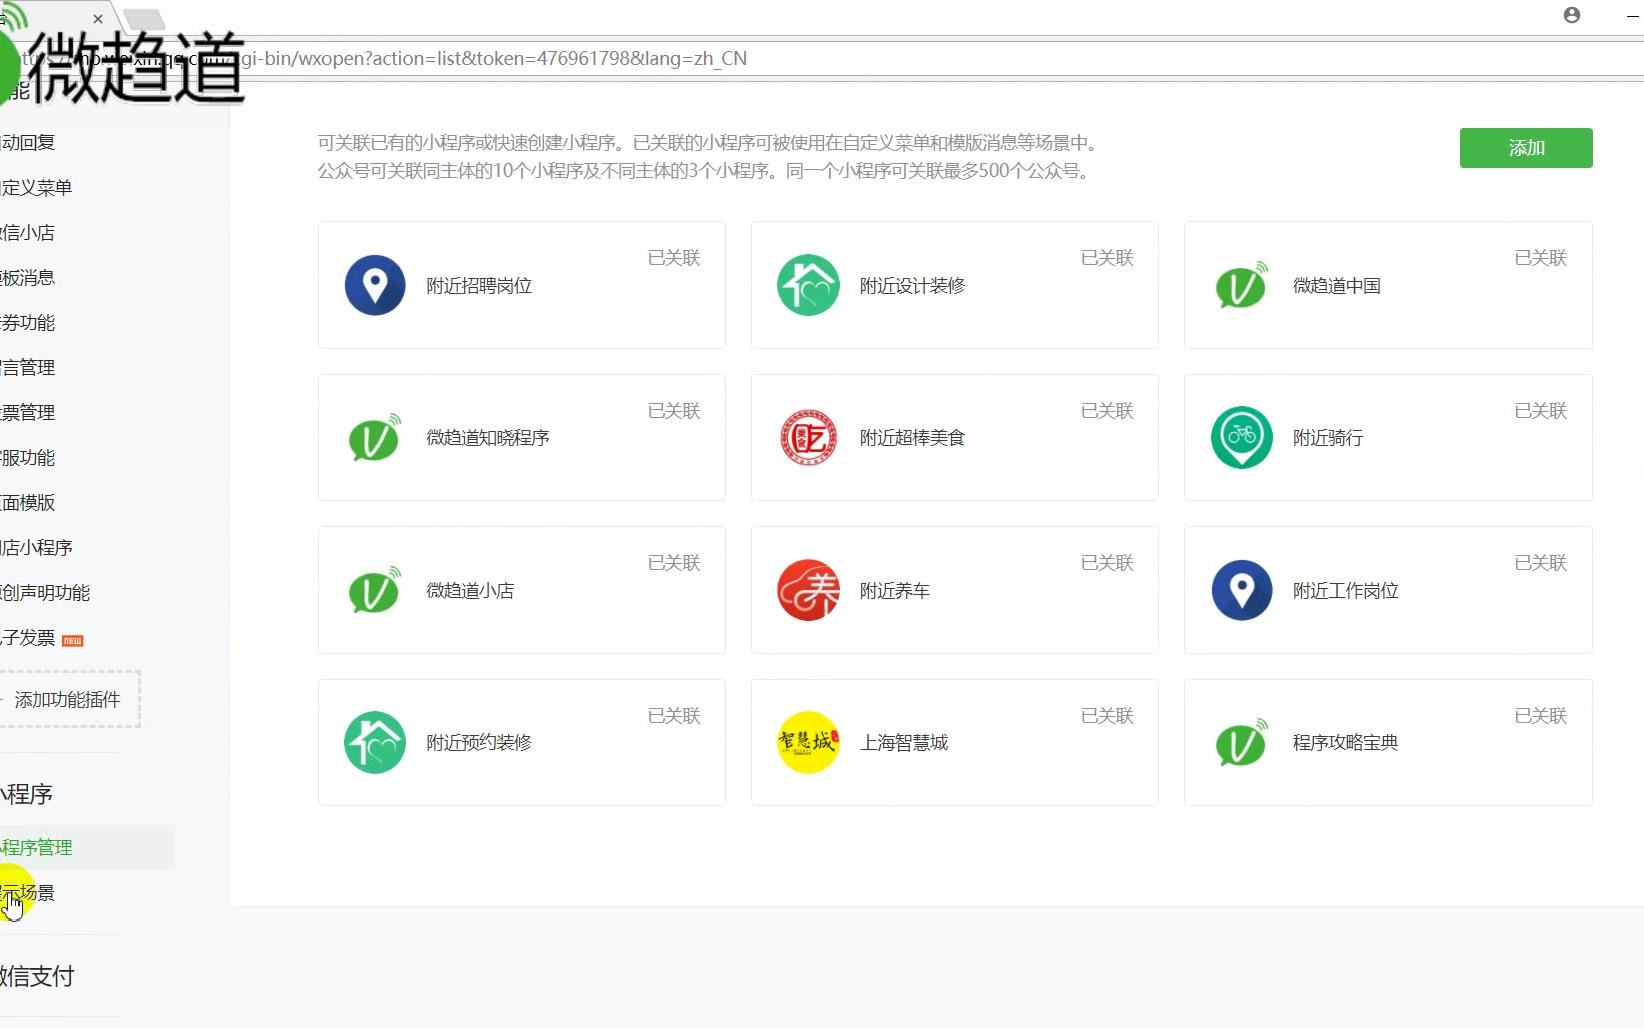
Task: Click 已关联 status on 附近超棒美食 card
Action: (x=1107, y=410)
